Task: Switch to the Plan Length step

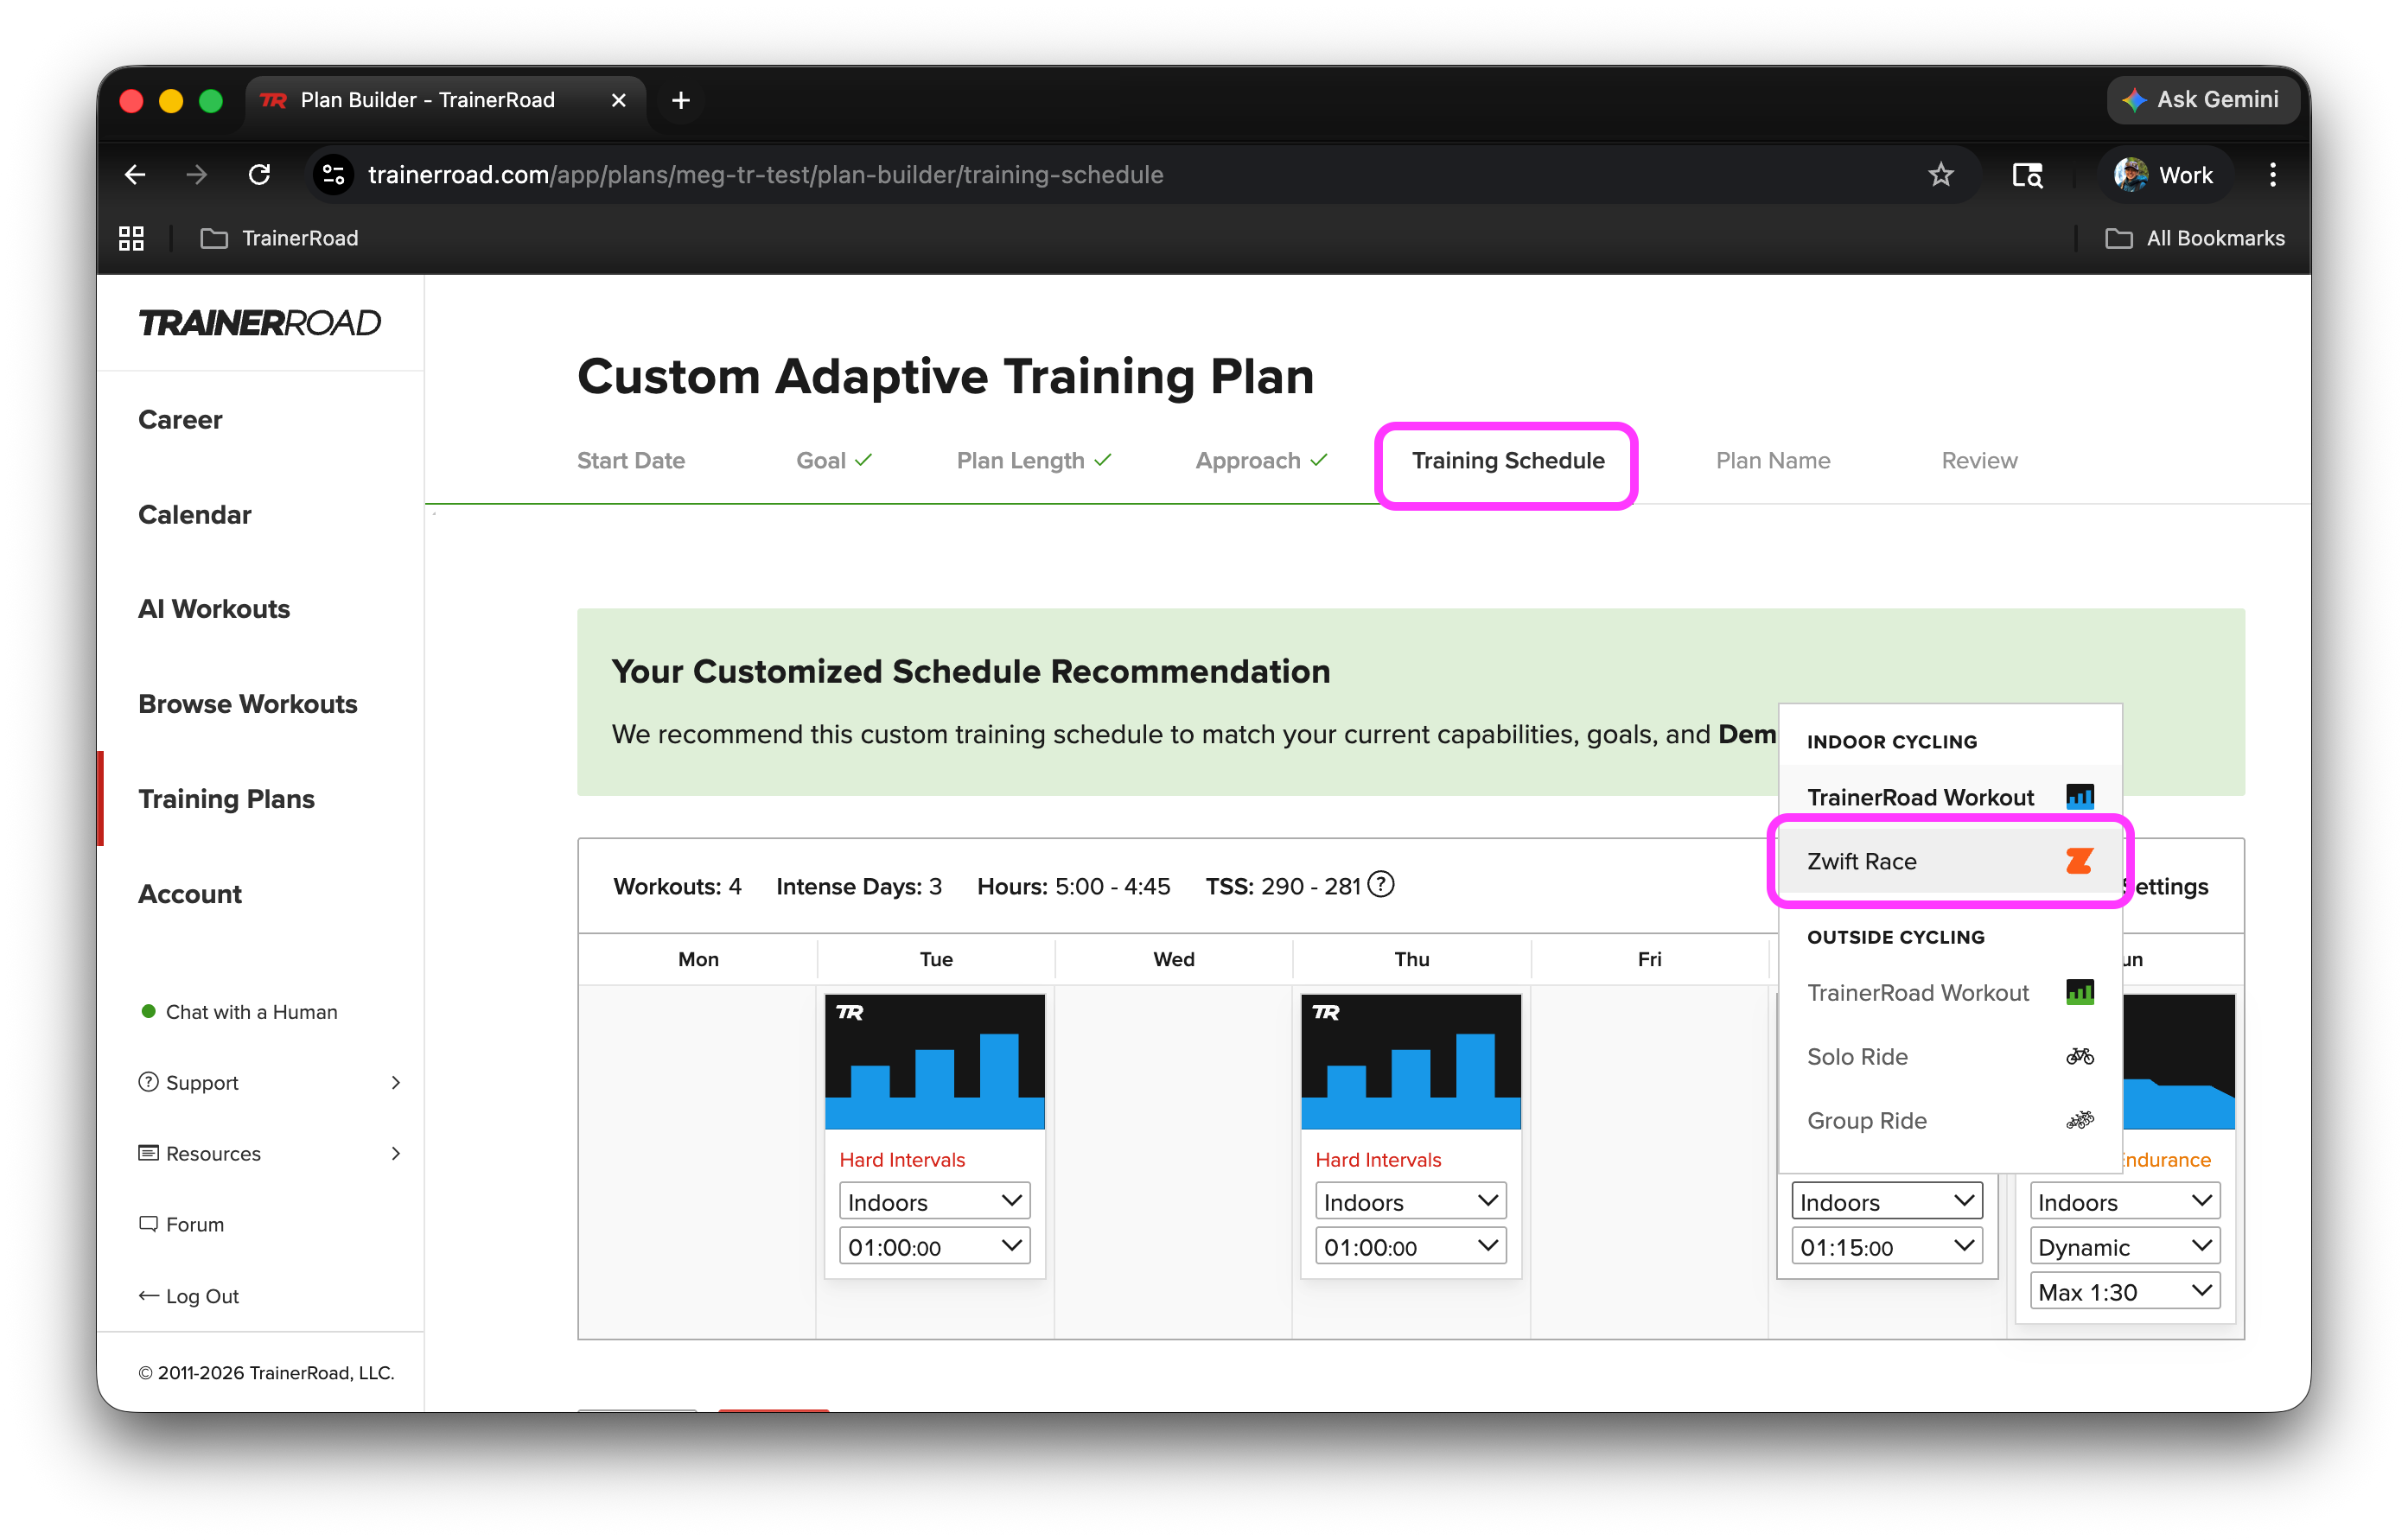Action: click(x=1034, y=461)
